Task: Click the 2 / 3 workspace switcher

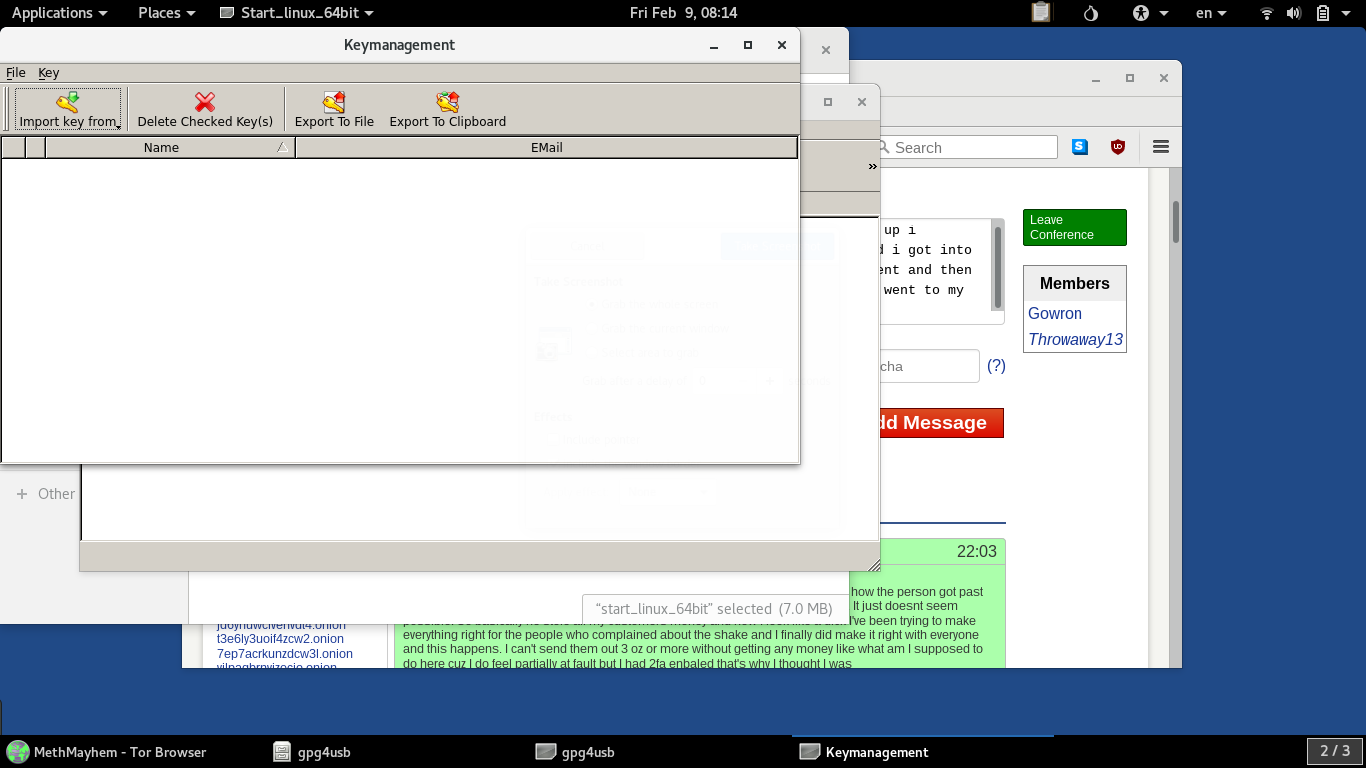Action: (1335, 750)
